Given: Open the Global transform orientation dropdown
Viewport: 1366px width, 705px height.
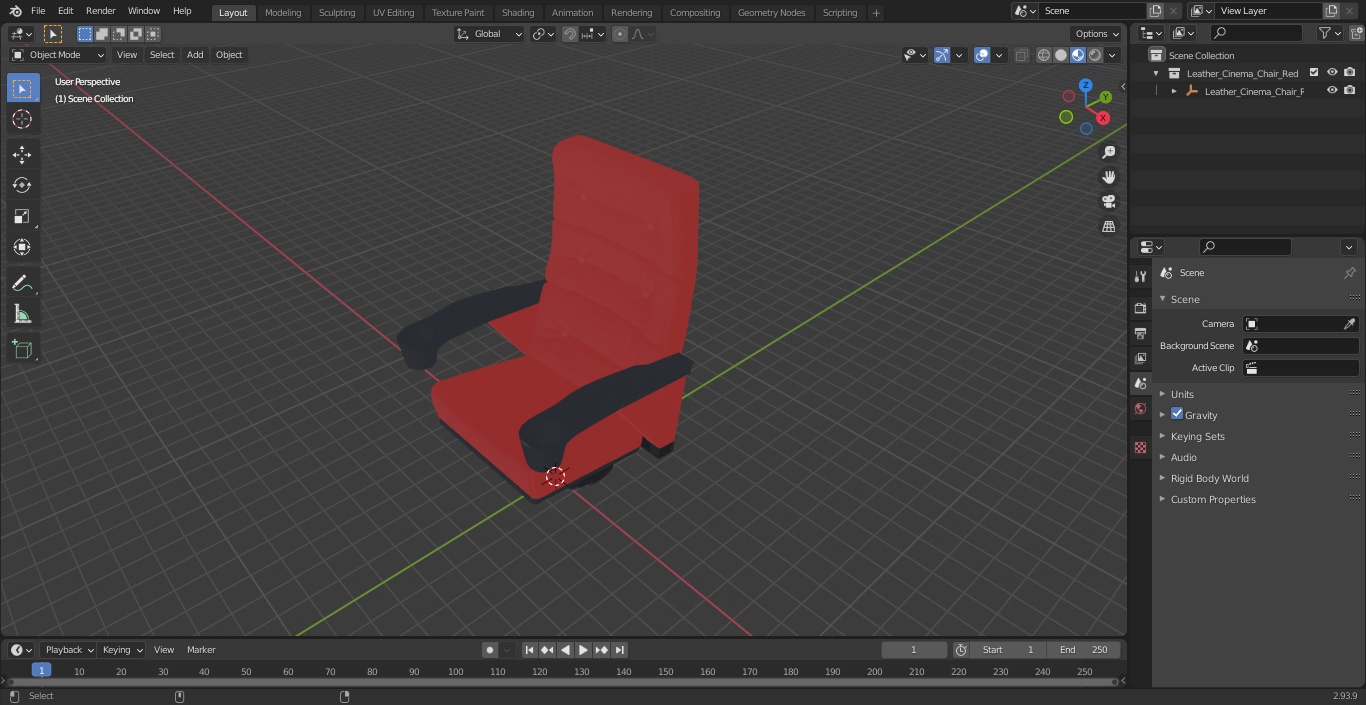Looking at the screenshot, I should pos(490,34).
